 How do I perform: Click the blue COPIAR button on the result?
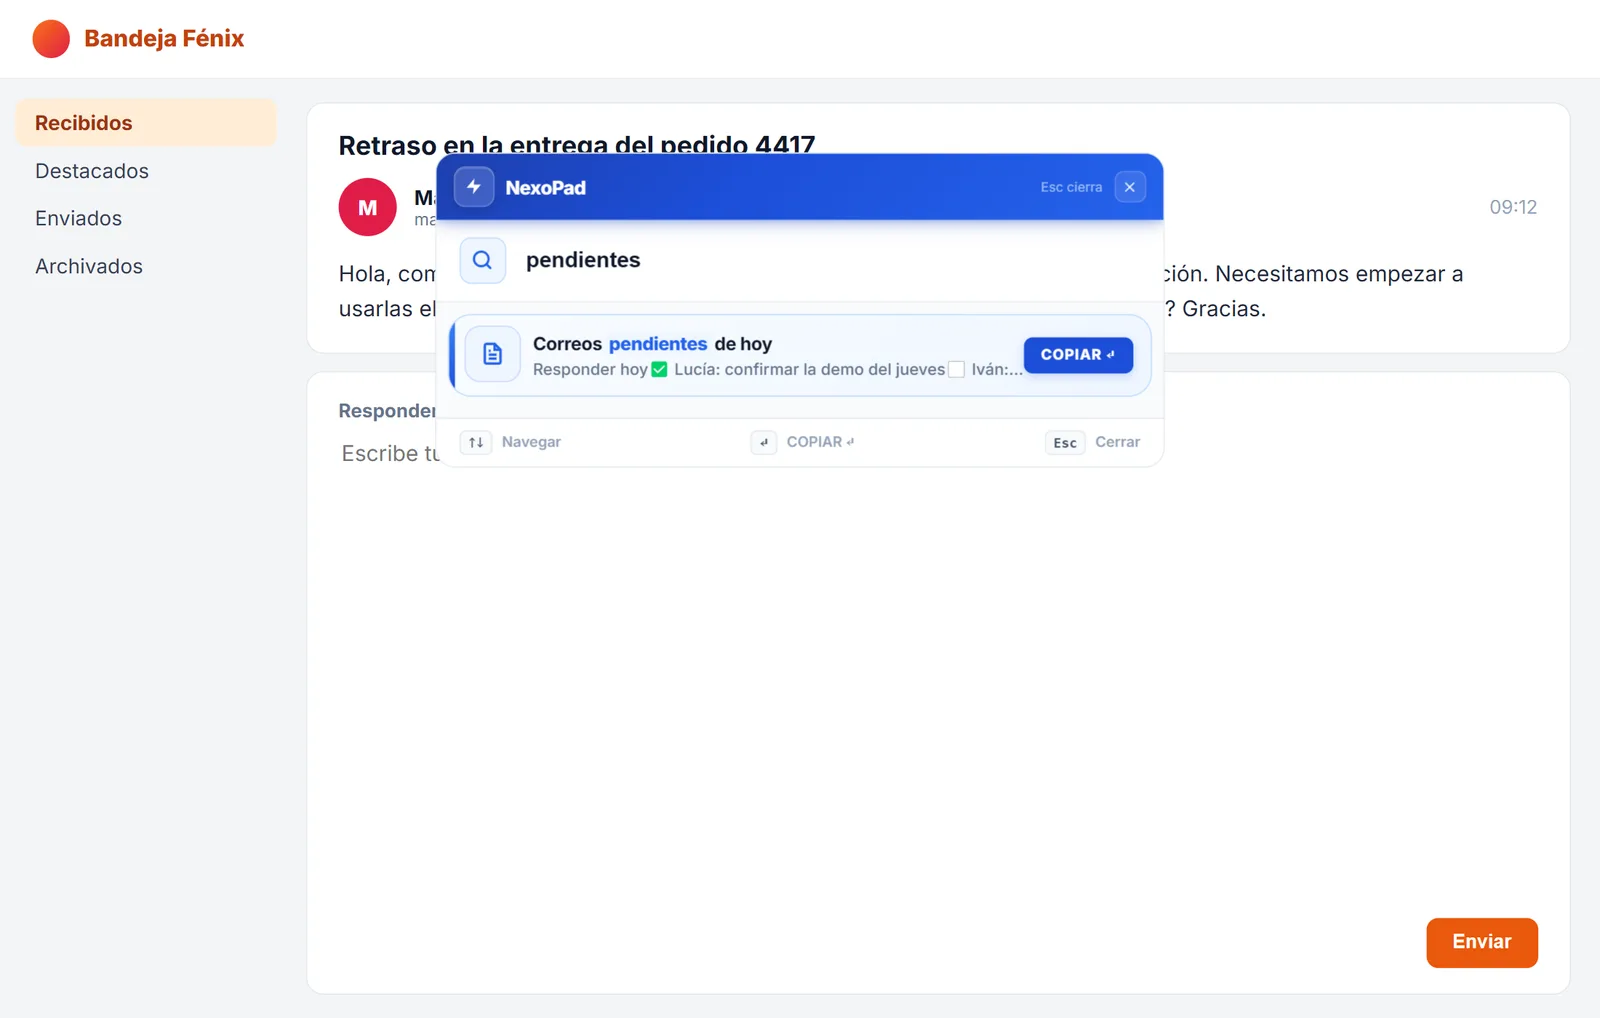click(1078, 355)
